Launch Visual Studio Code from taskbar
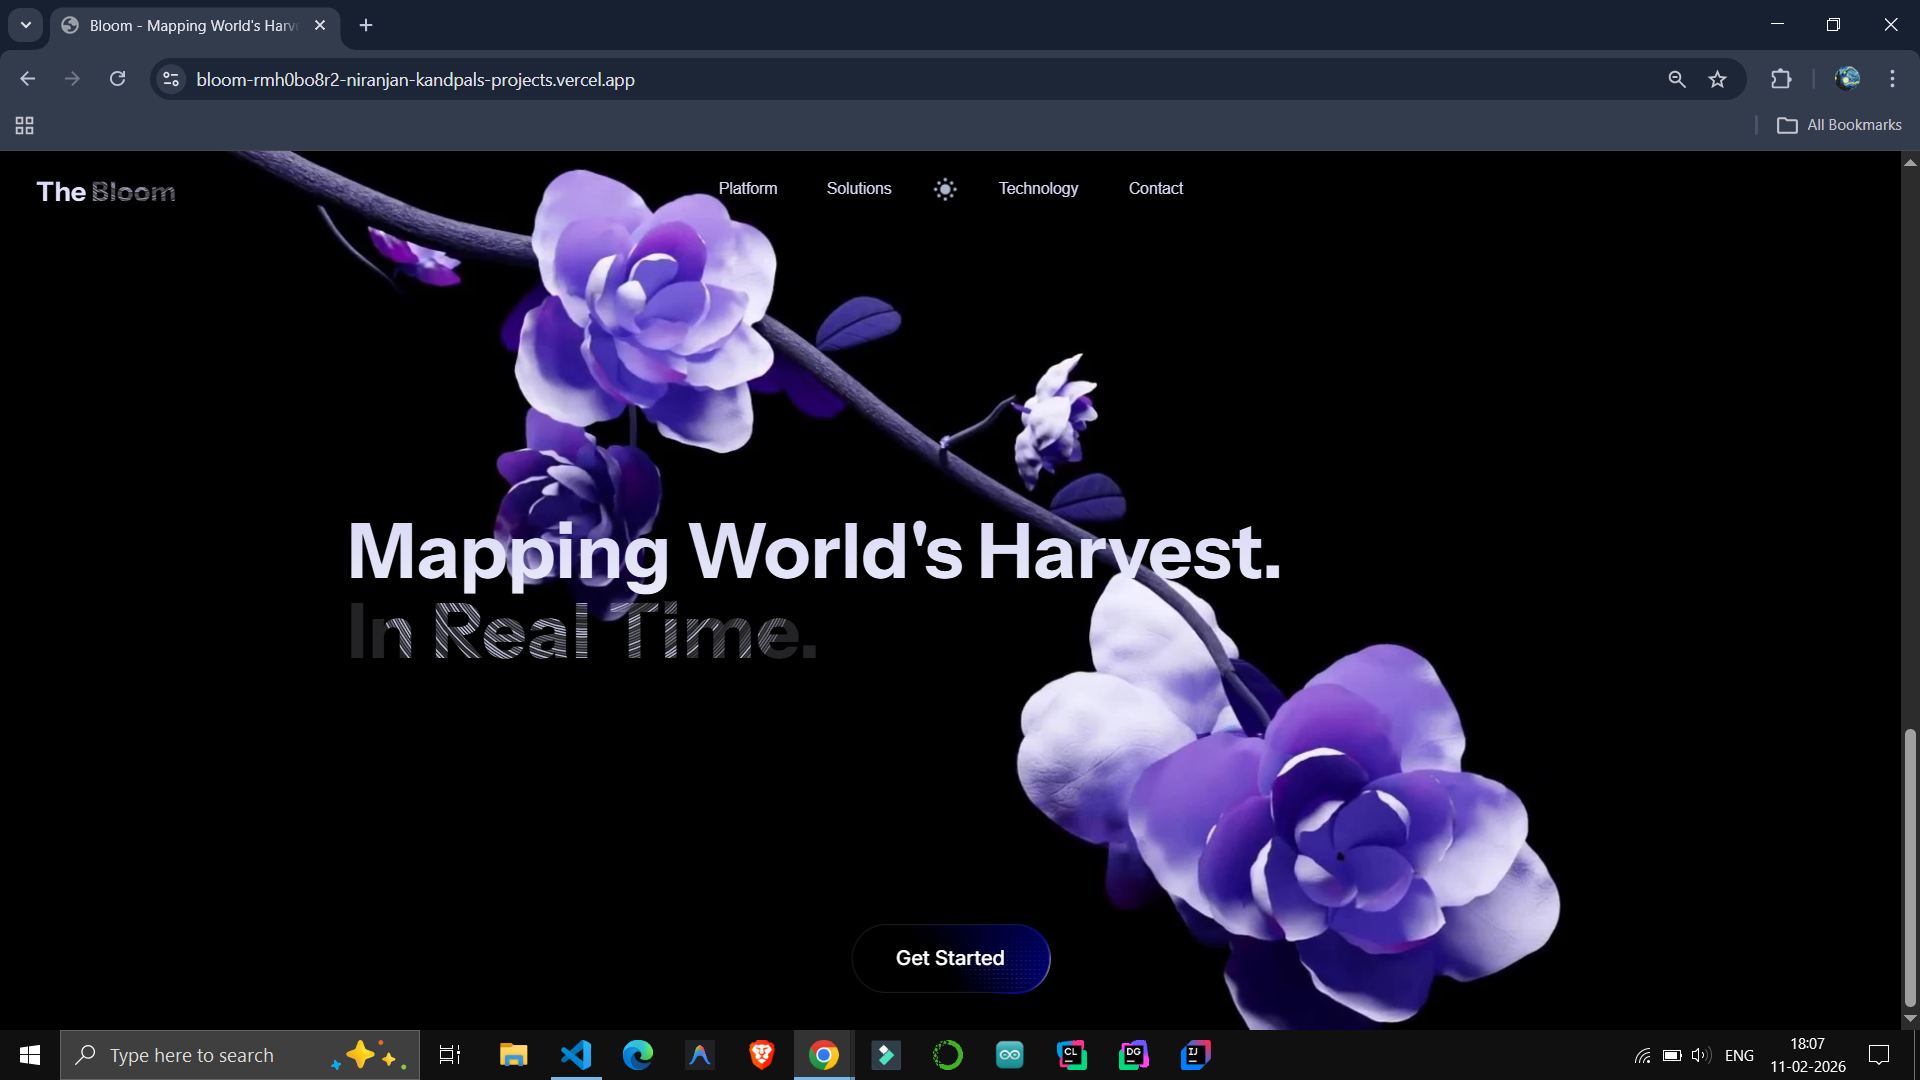 pyautogui.click(x=576, y=1055)
